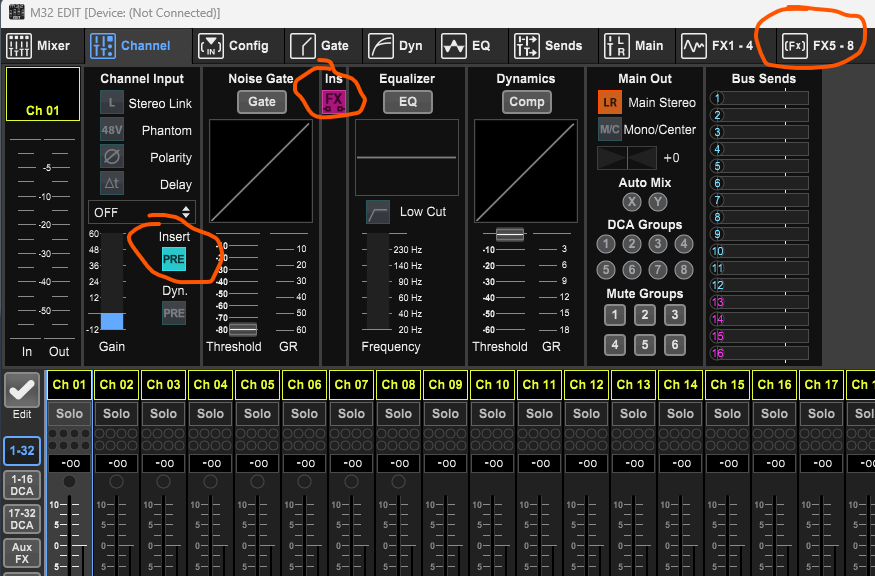The height and width of the screenshot is (576, 875).
Task: Switch to the FX5 - 8 tab
Action: tap(819, 45)
